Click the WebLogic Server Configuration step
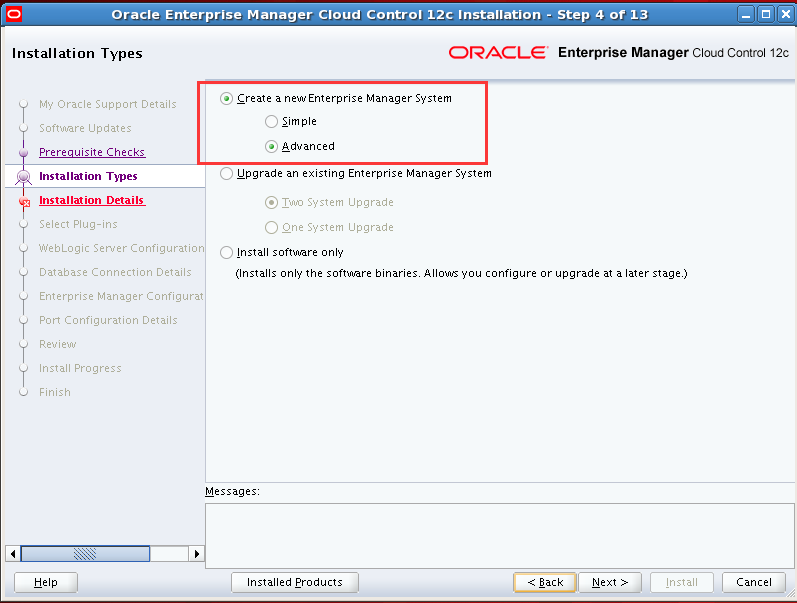This screenshot has width=797, height=603. tap(121, 248)
